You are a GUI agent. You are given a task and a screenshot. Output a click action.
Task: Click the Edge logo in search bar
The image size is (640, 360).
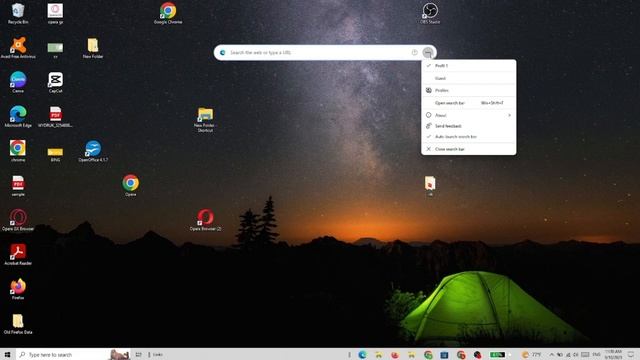222,53
